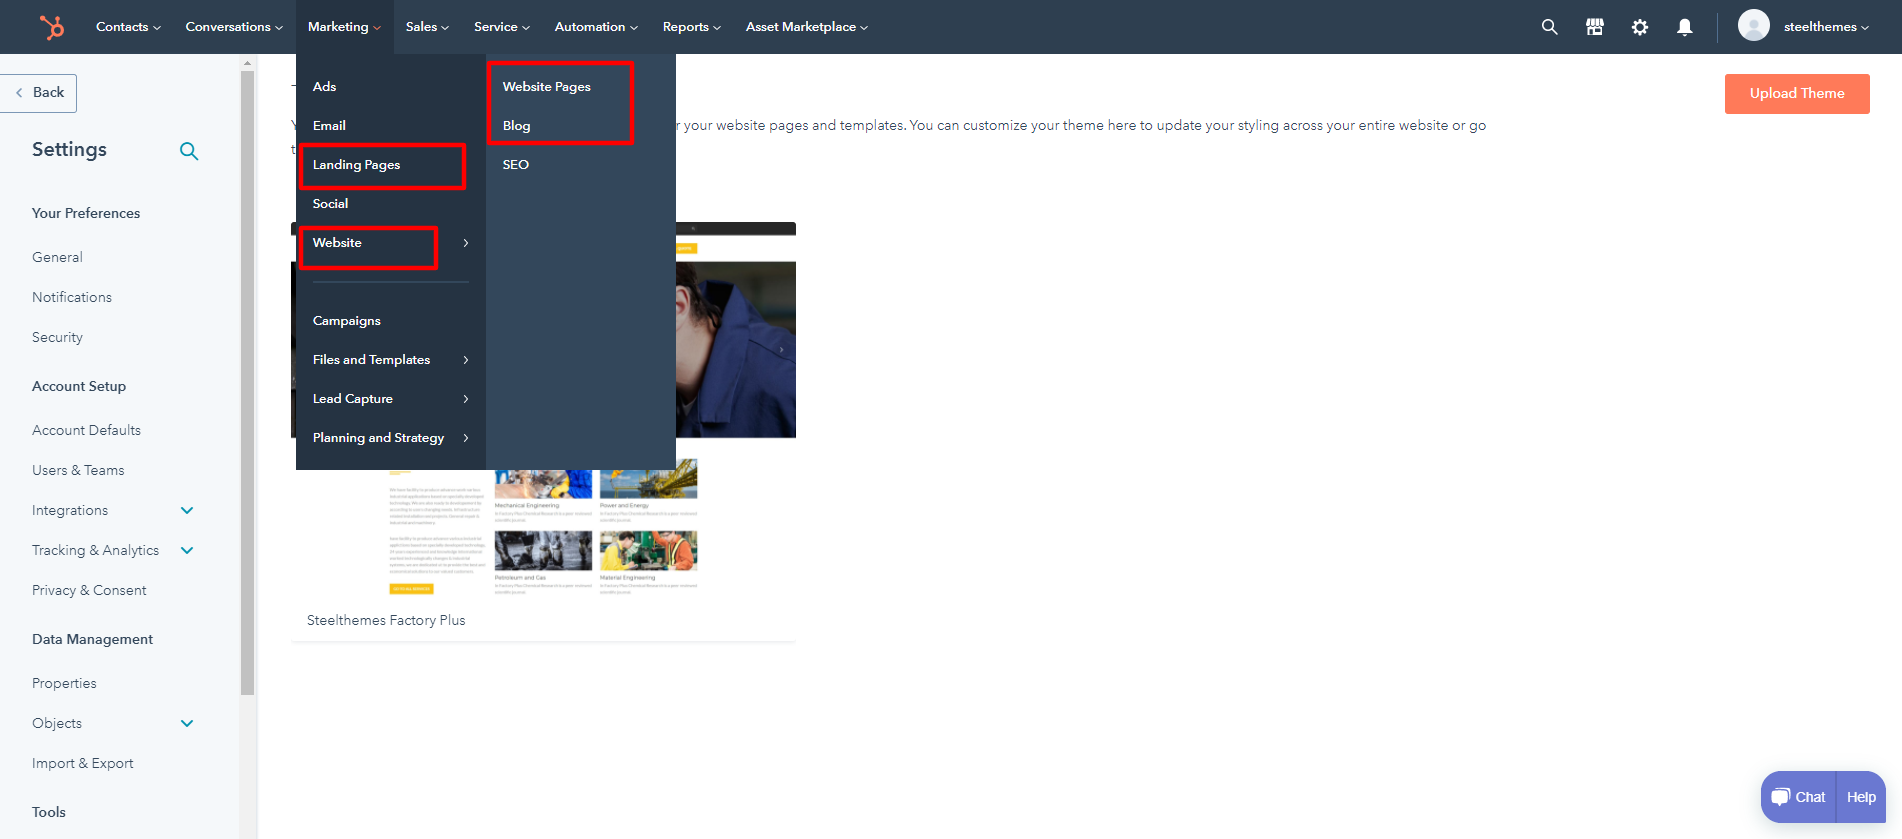Go back using the Back button
Screen dimensions: 1902x839
[x=40, y=93]
